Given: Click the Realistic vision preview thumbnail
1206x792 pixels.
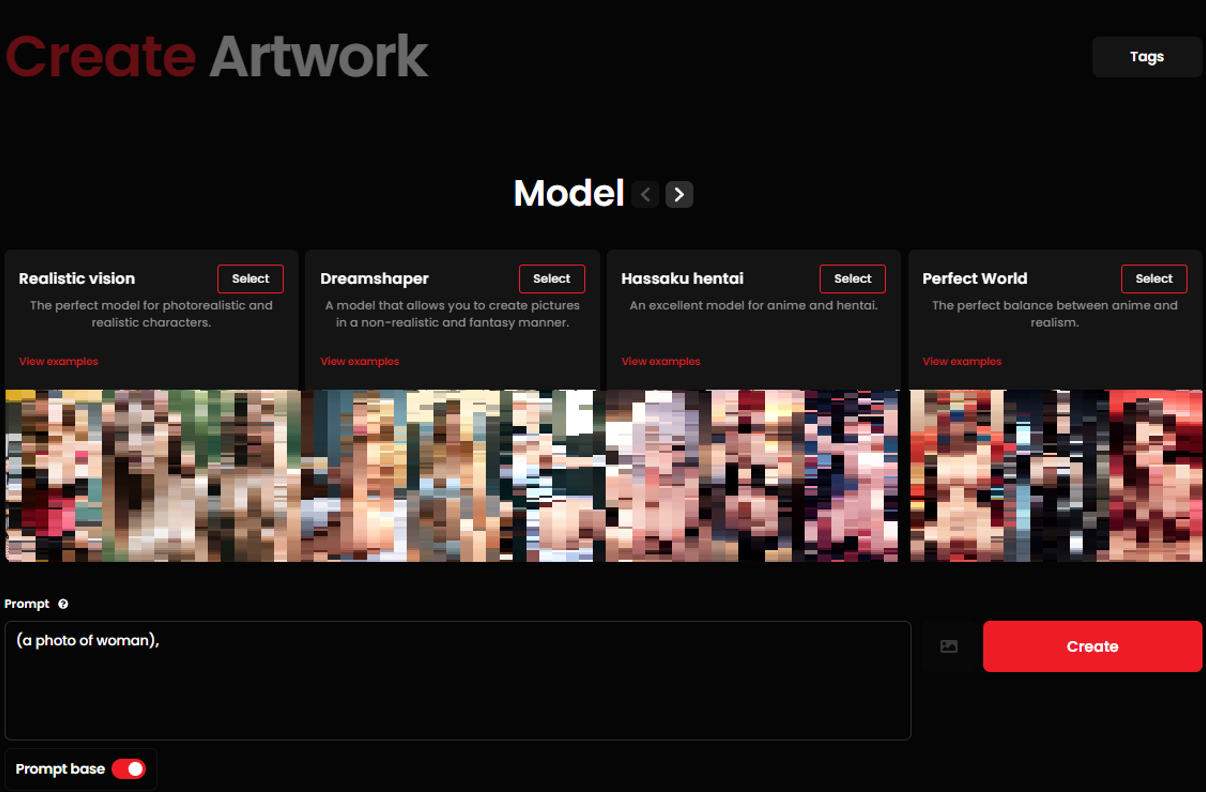Looking at the screenshot, I should [x=152, y=475].
